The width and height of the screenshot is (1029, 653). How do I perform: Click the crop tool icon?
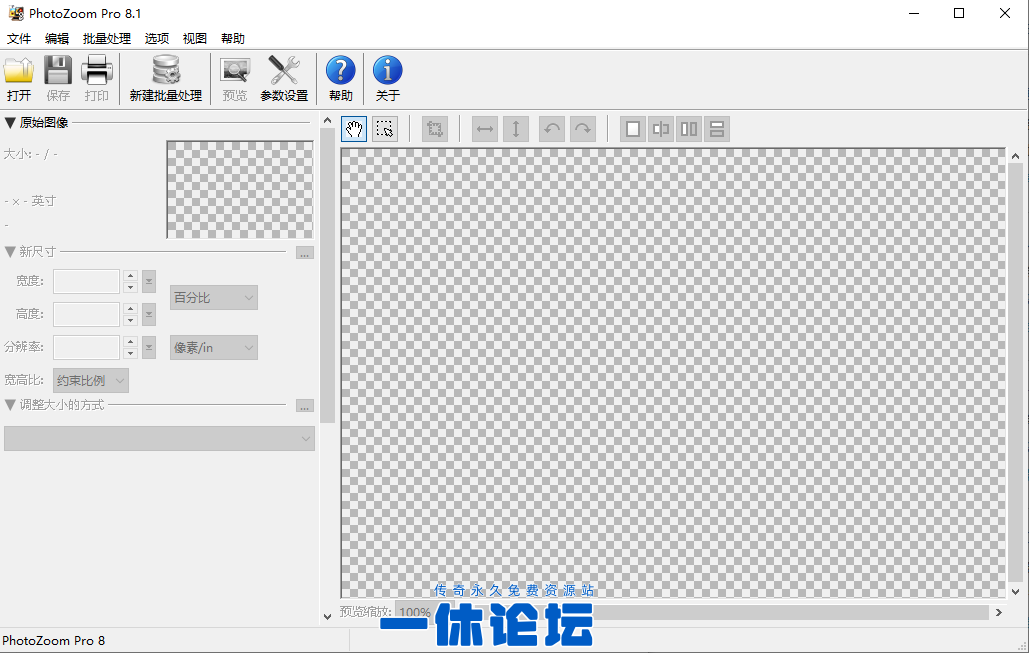point(434,129)
